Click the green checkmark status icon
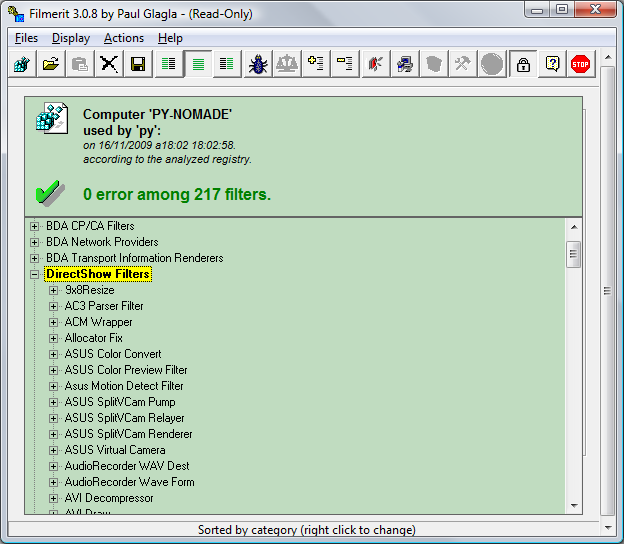The width and height of the screenshot is (624, 544). coord(50,193)
